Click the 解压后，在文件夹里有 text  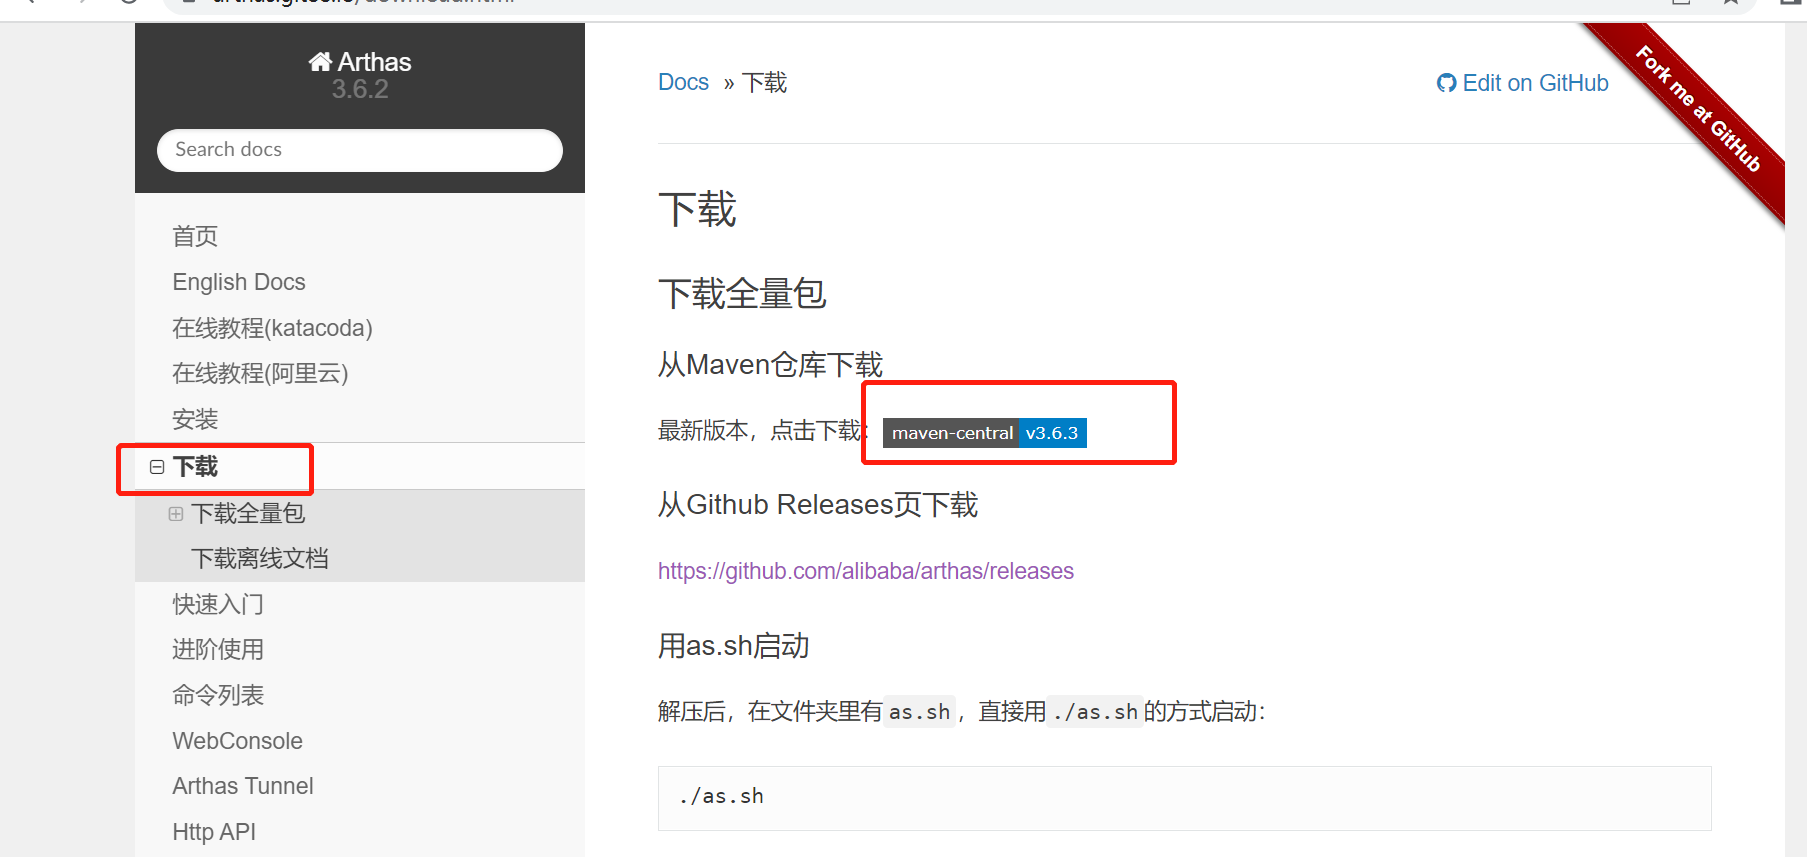pos(770,712)
